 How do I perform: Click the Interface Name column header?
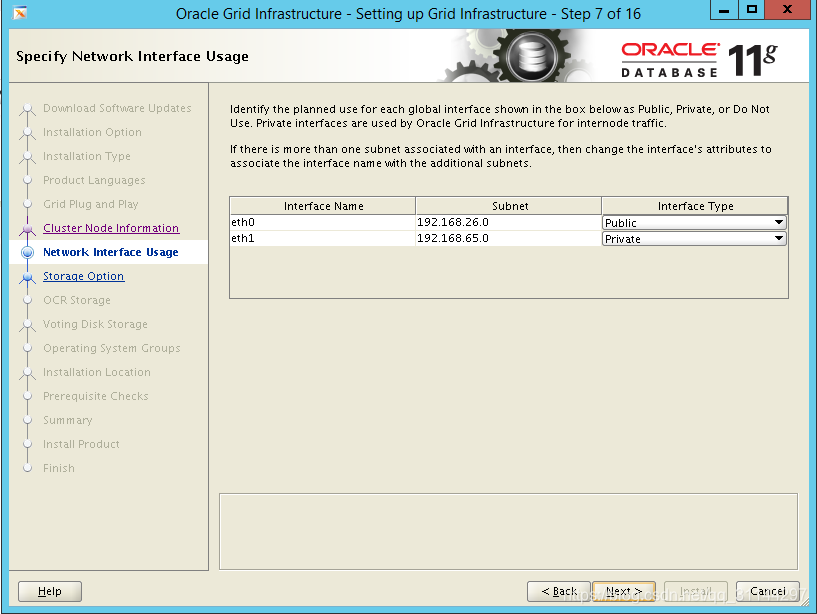coord(323,206)
